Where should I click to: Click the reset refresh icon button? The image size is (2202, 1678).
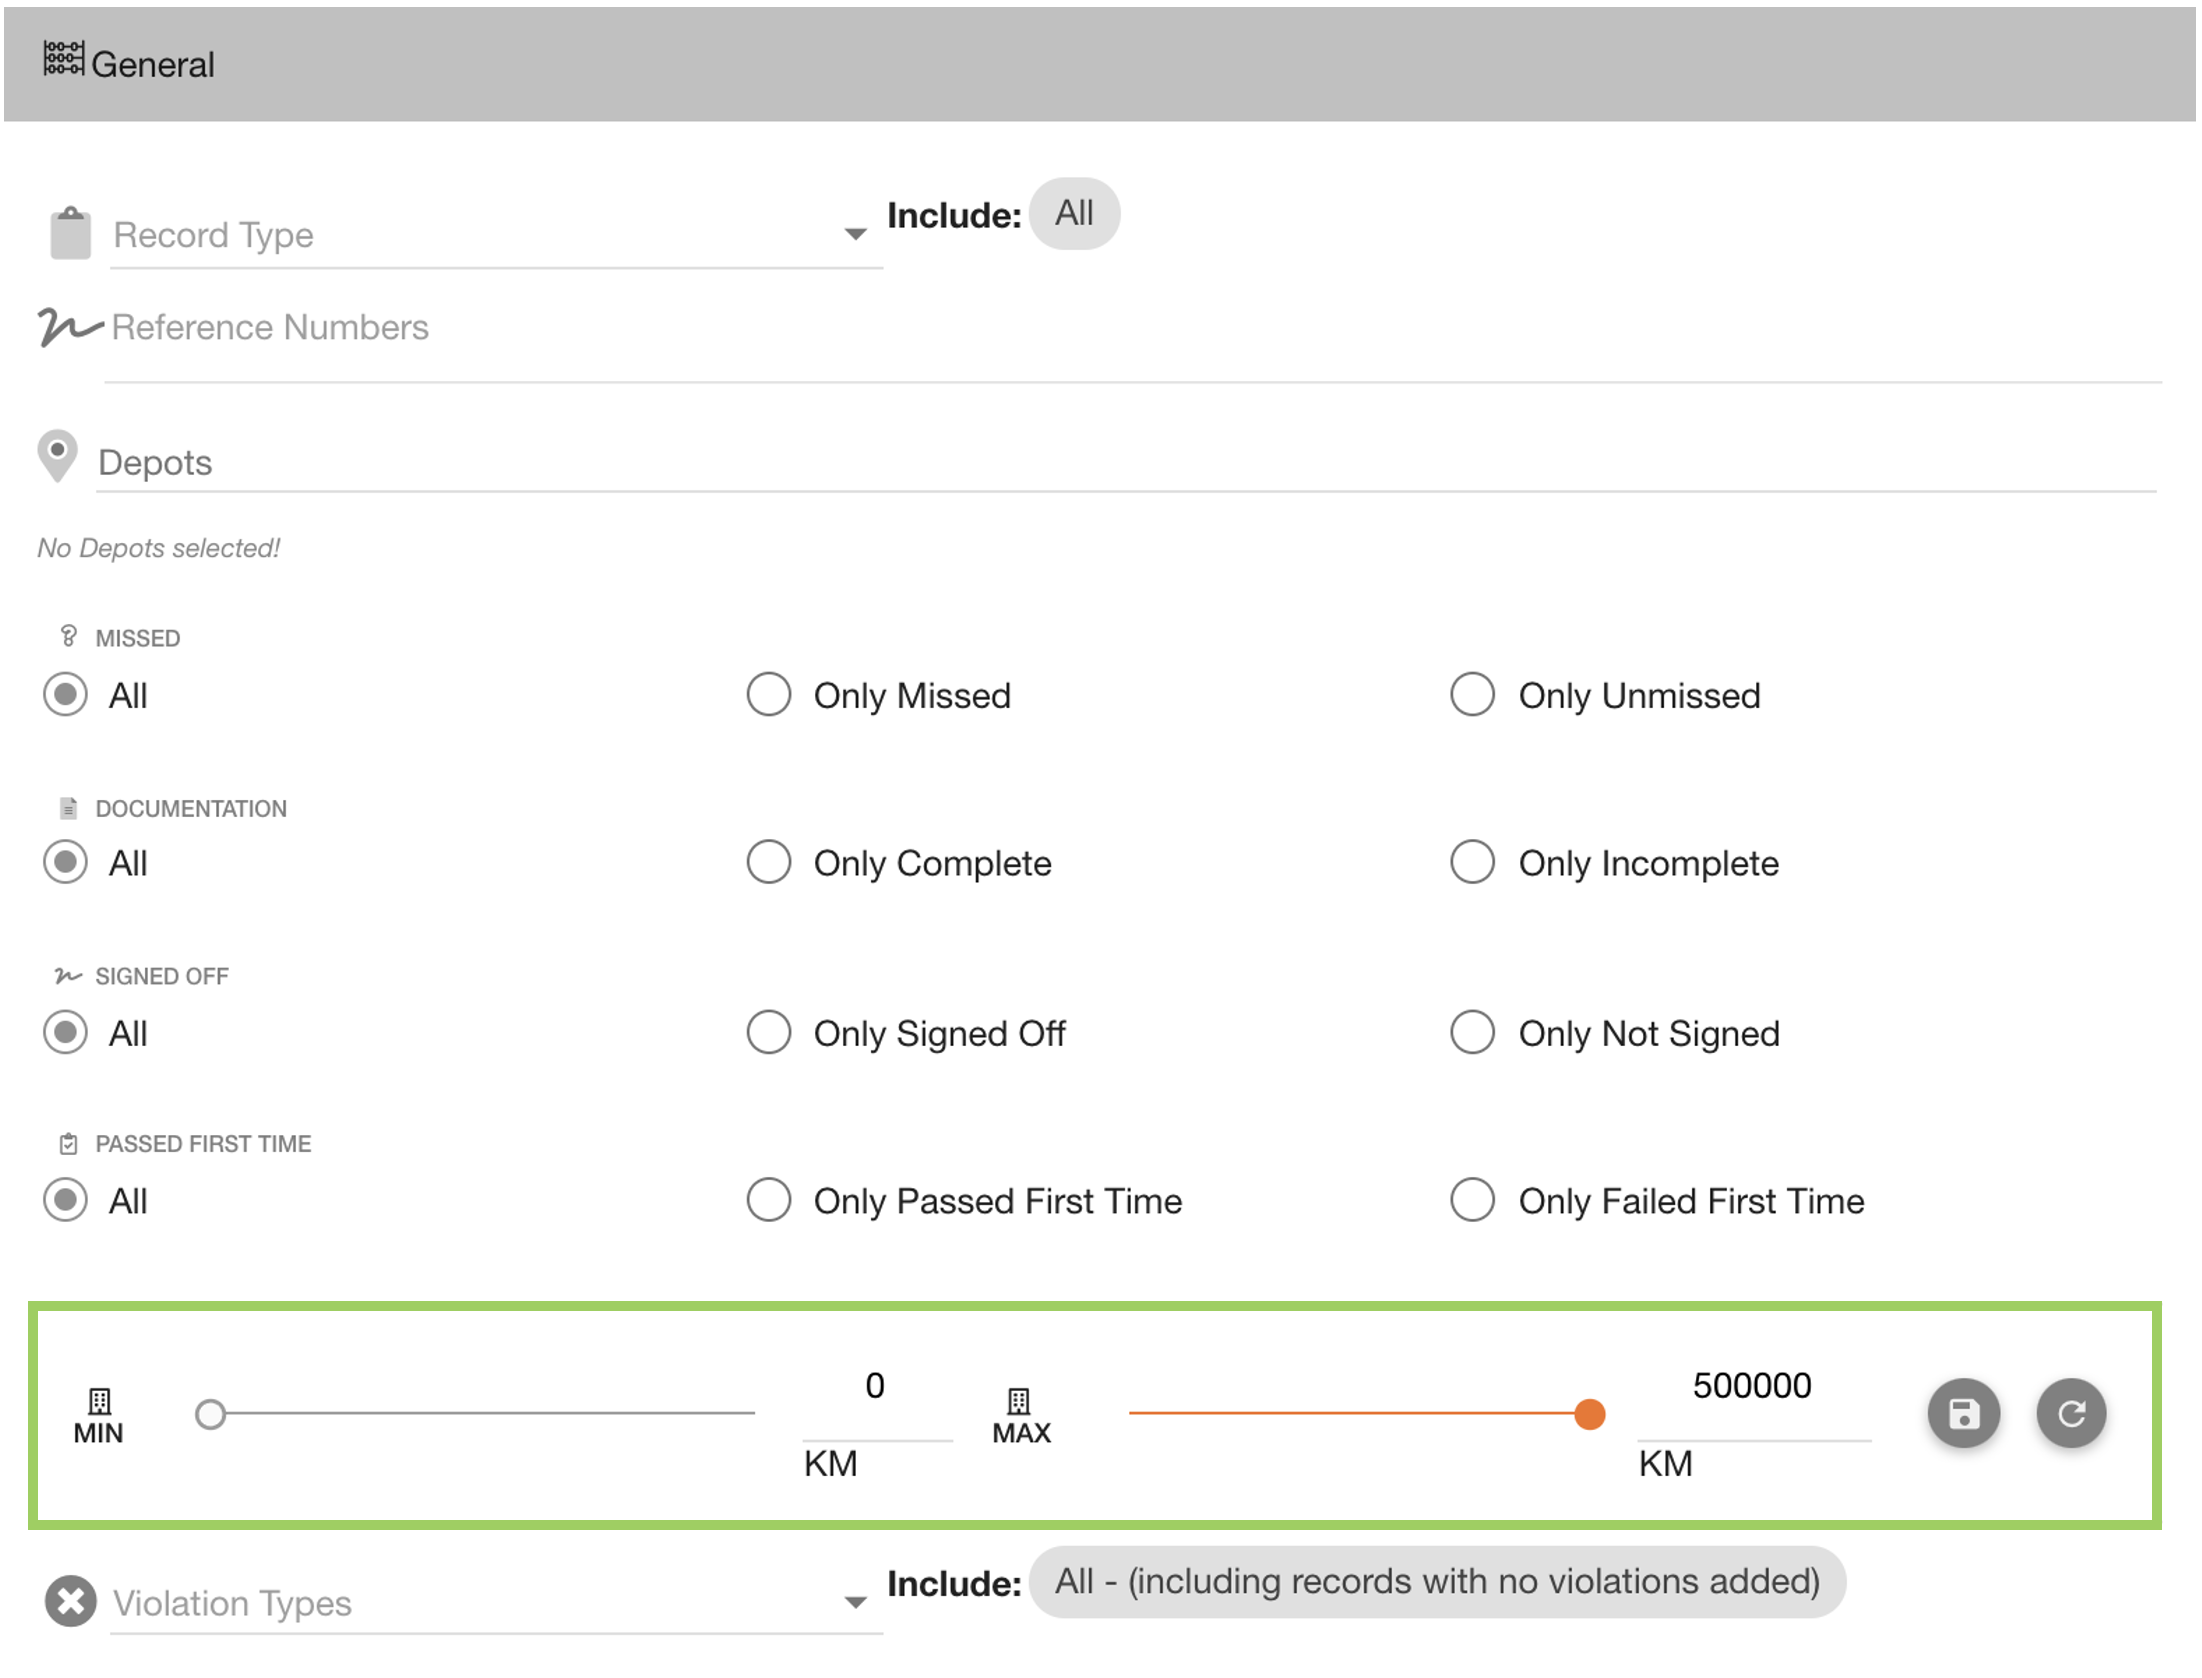(x=2071, y=1413)
